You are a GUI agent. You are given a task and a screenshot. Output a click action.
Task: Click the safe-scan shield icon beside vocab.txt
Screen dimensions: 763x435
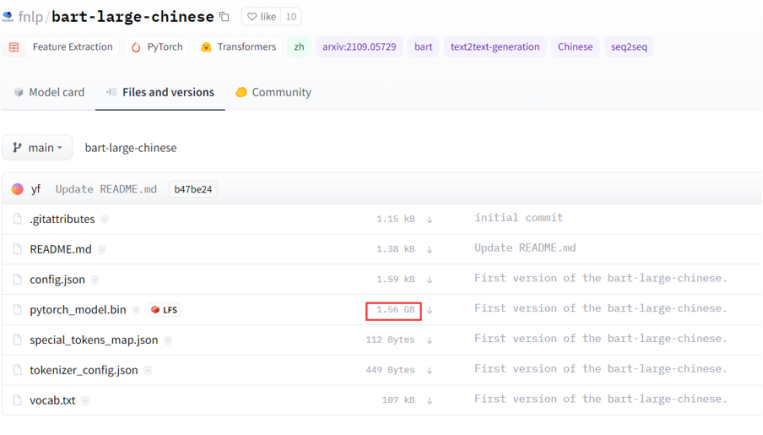coord(85,401)
